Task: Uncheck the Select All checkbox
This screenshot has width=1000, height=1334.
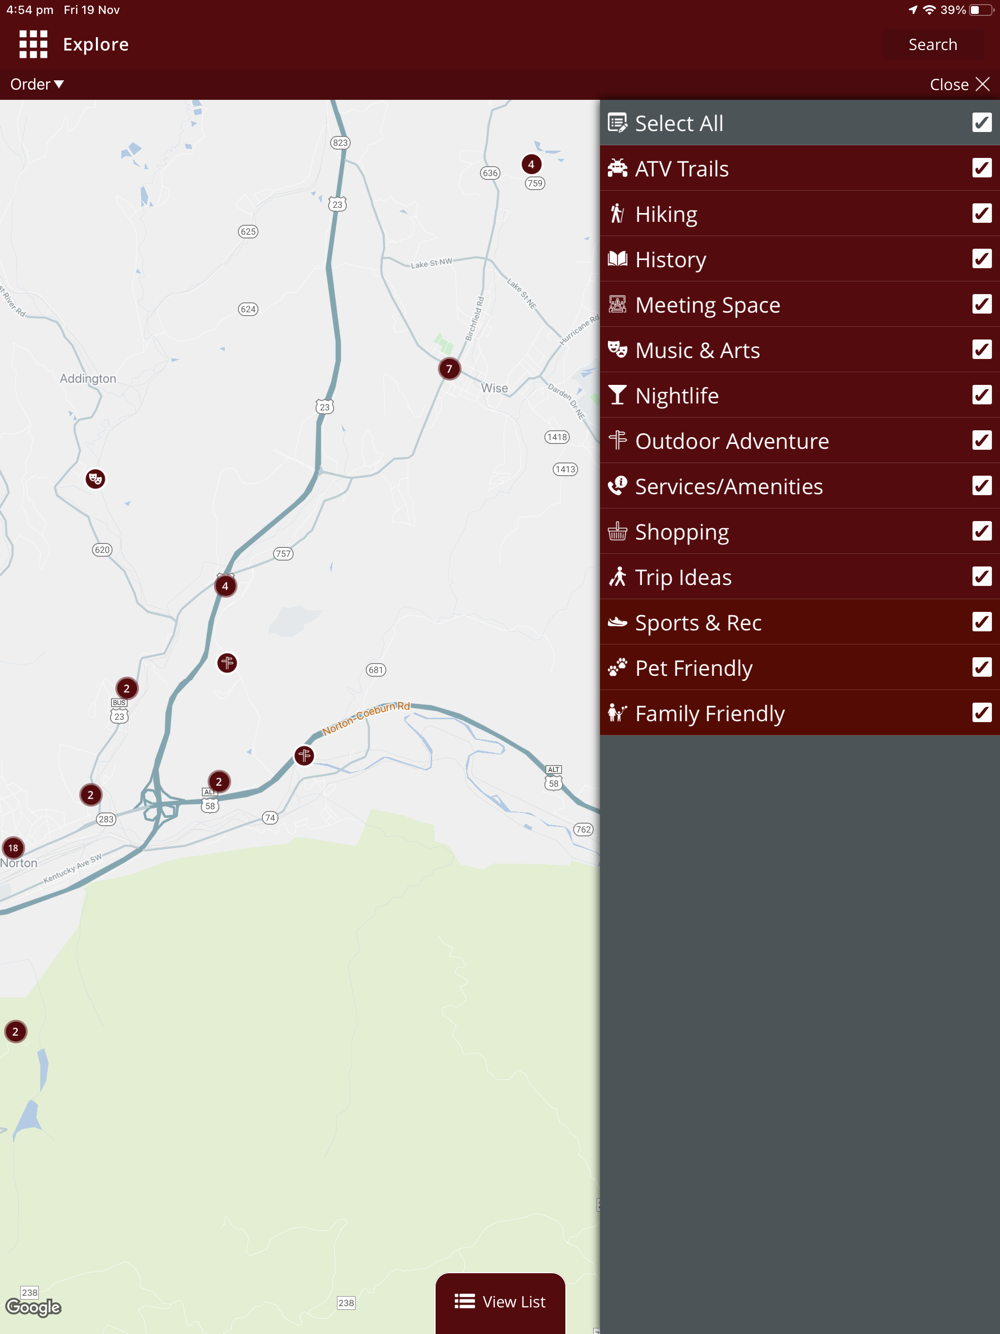Action: 982,122
